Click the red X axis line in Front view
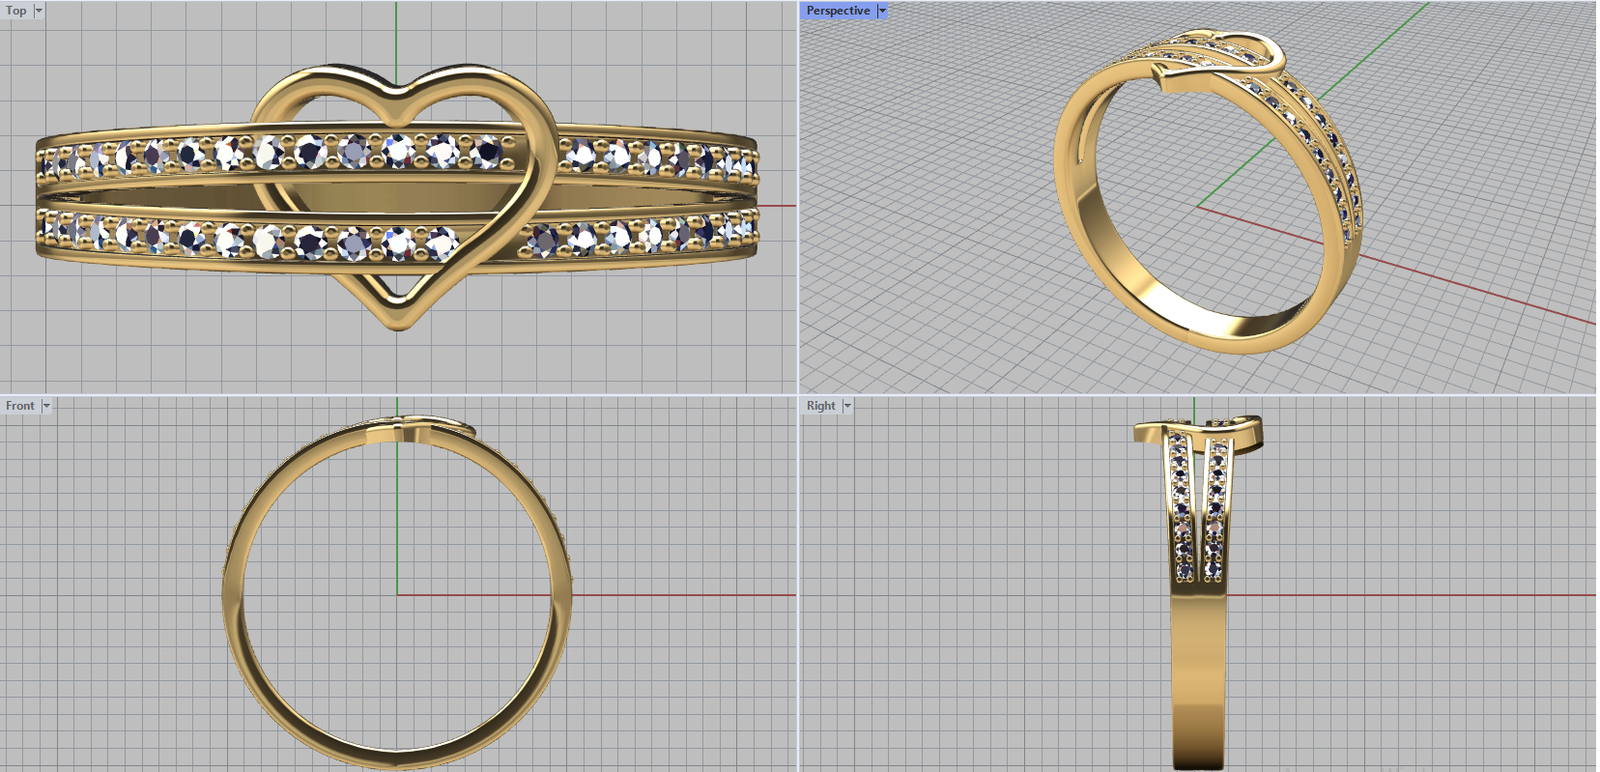Screen dimensions: 1600x772 pyautogui.click(x=680, y=595)
